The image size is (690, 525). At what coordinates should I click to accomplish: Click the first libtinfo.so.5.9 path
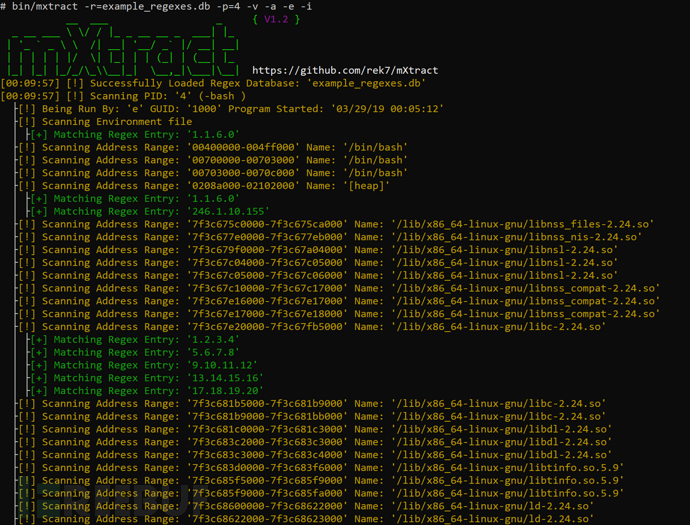508,467
